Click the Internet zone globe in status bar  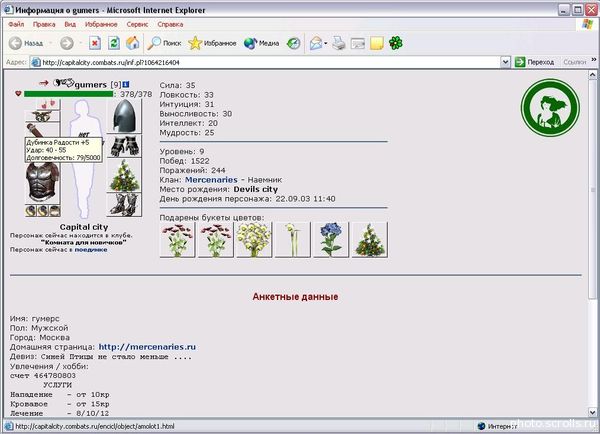481,426
